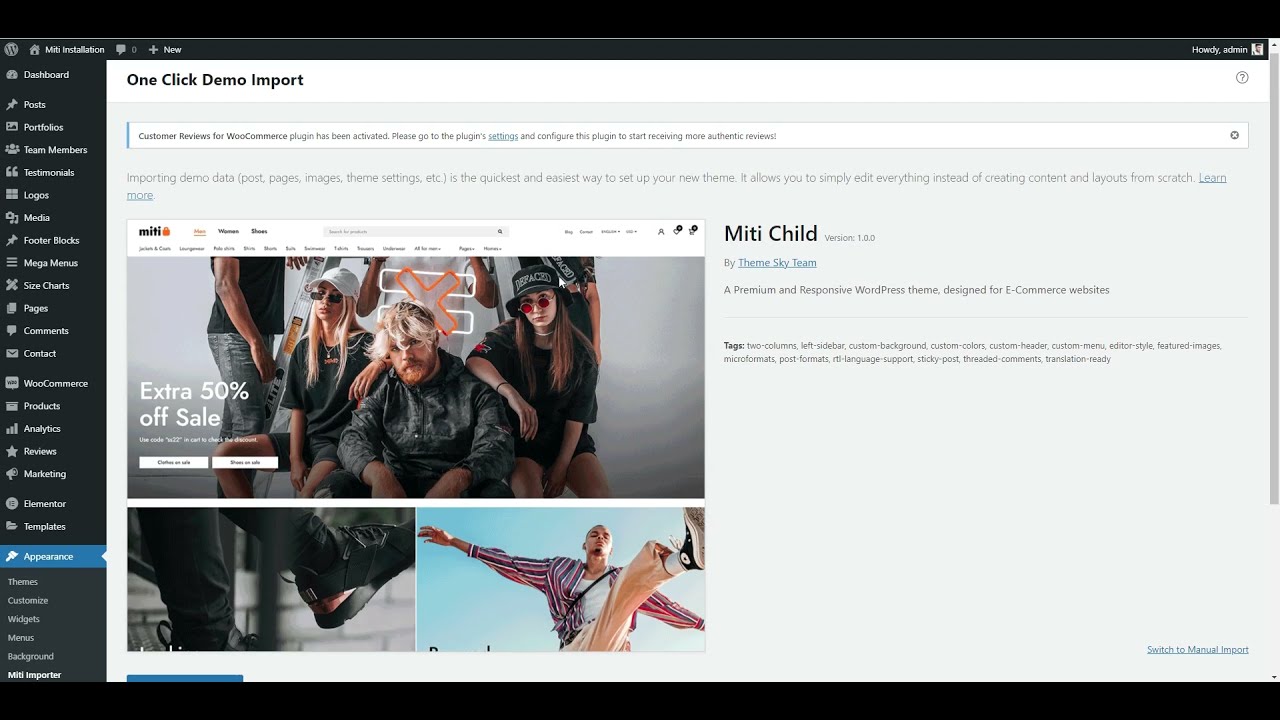Click the comments bubble icon in admin bar

[x=121, y=49]
